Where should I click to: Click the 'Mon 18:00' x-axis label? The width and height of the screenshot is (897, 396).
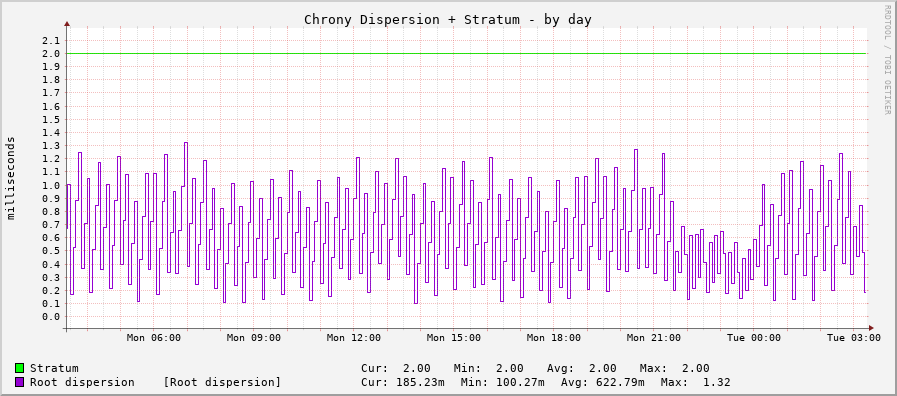[553, 338]
